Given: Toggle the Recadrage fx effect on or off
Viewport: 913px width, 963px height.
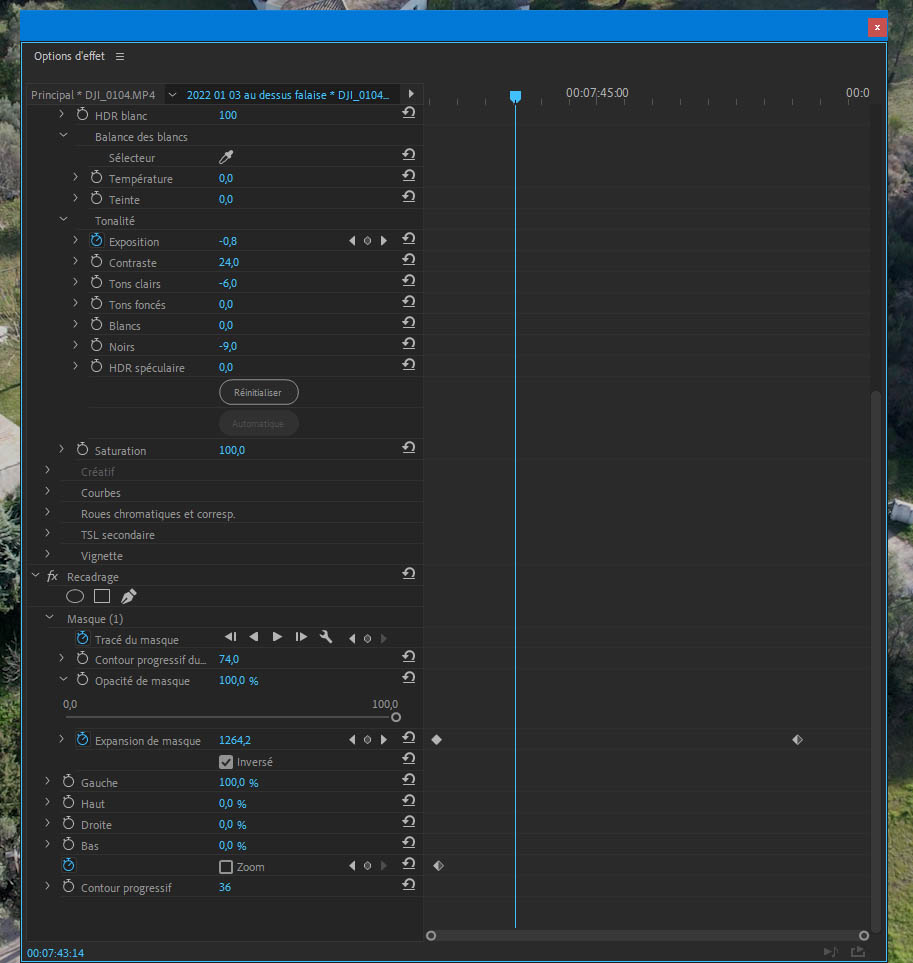Looking at the screenshot, I should 52,576.
